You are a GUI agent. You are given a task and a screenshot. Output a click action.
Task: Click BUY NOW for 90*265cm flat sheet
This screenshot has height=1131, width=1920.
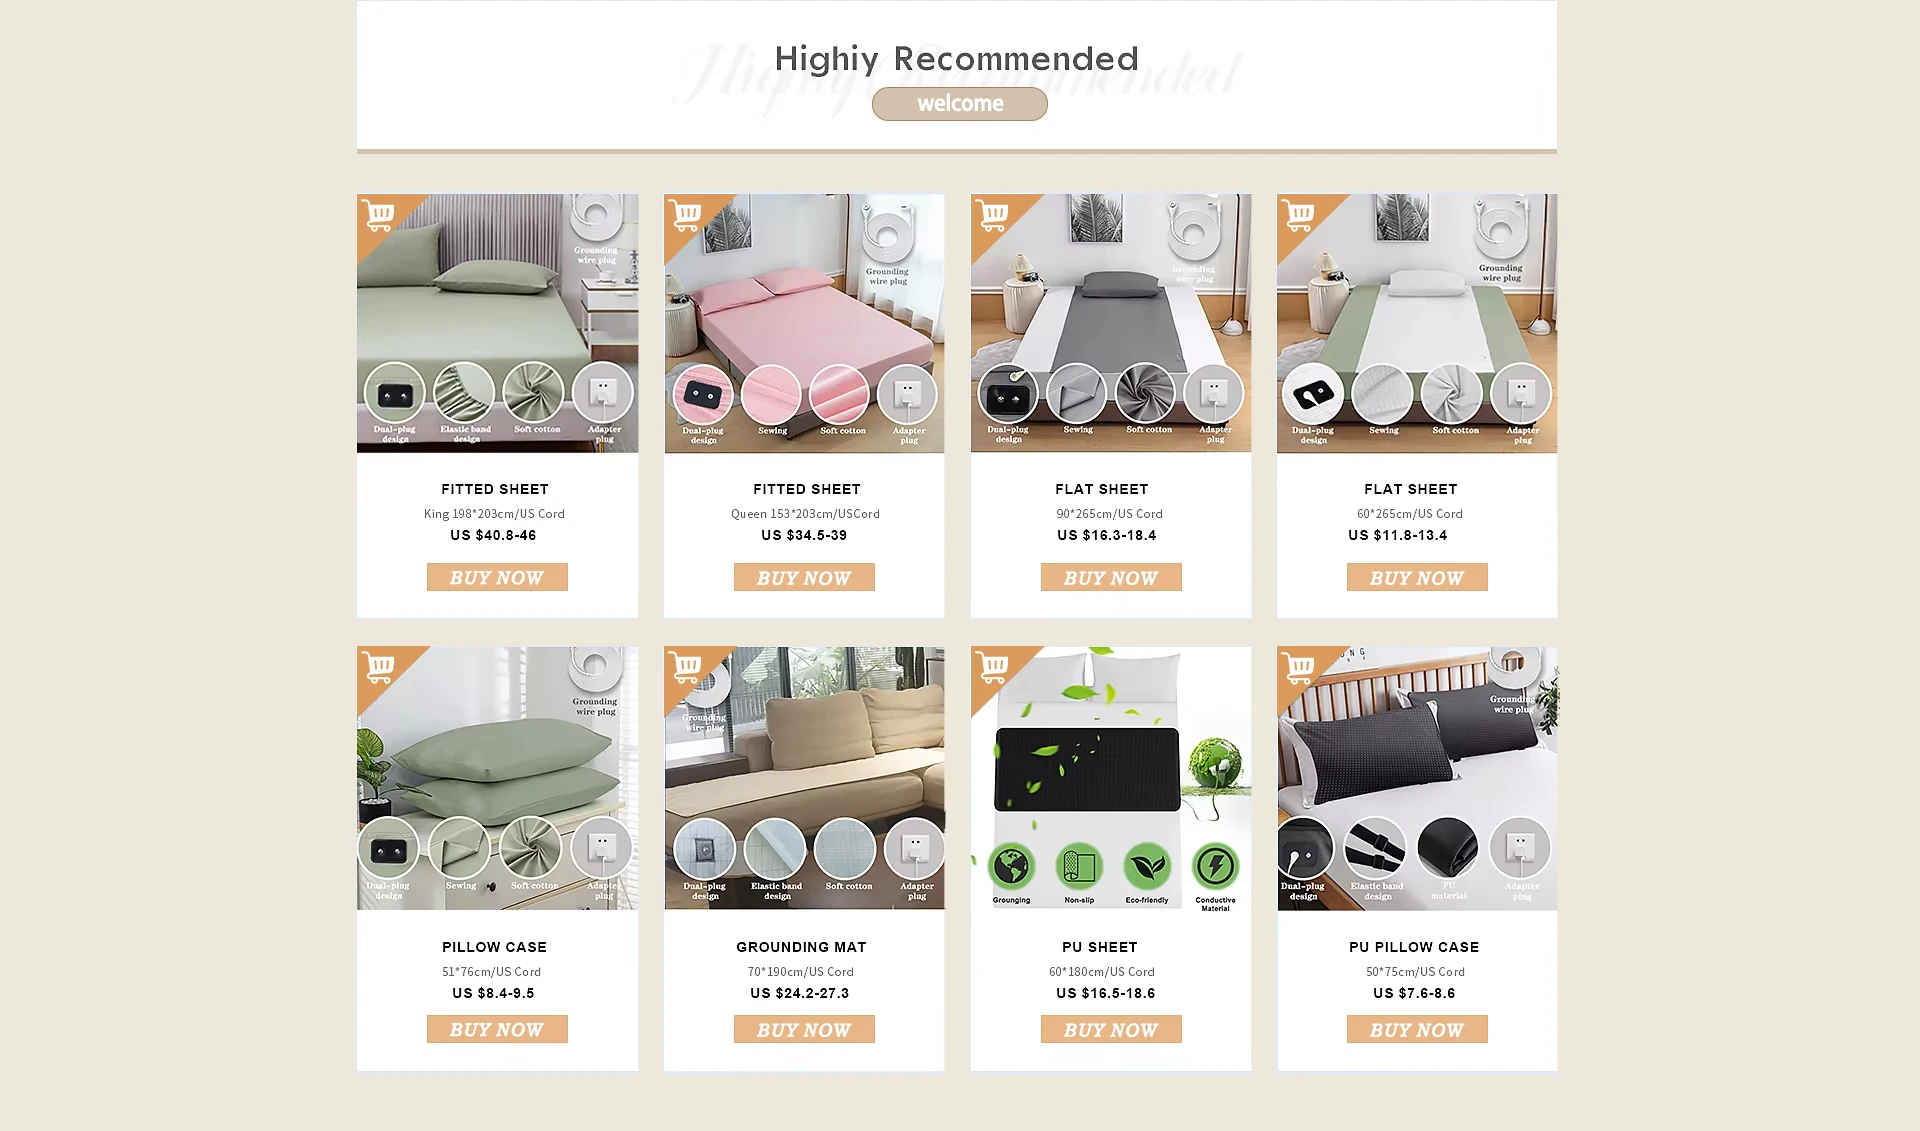pos(1111,577)
